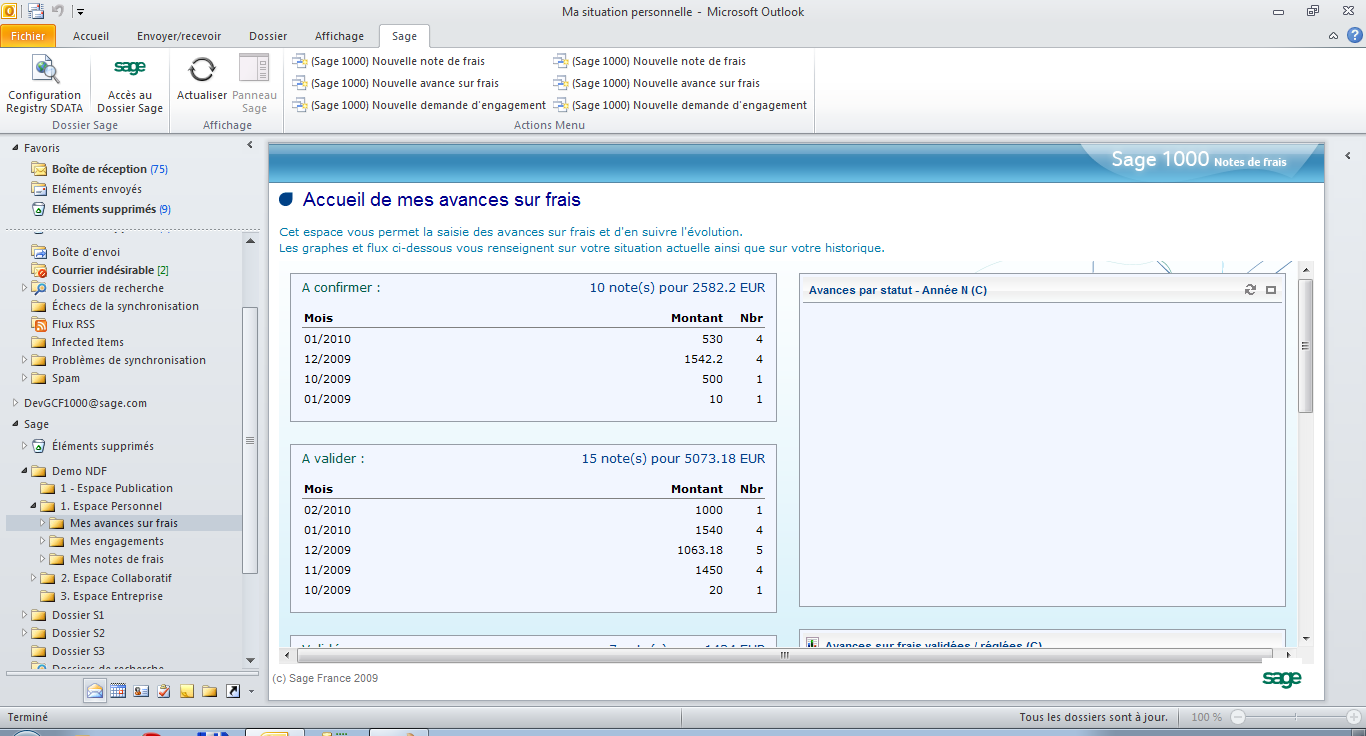Click the Send/Receive icon in quick access toolbar
The image size is (1366, 736).
(x=36, y=12)
